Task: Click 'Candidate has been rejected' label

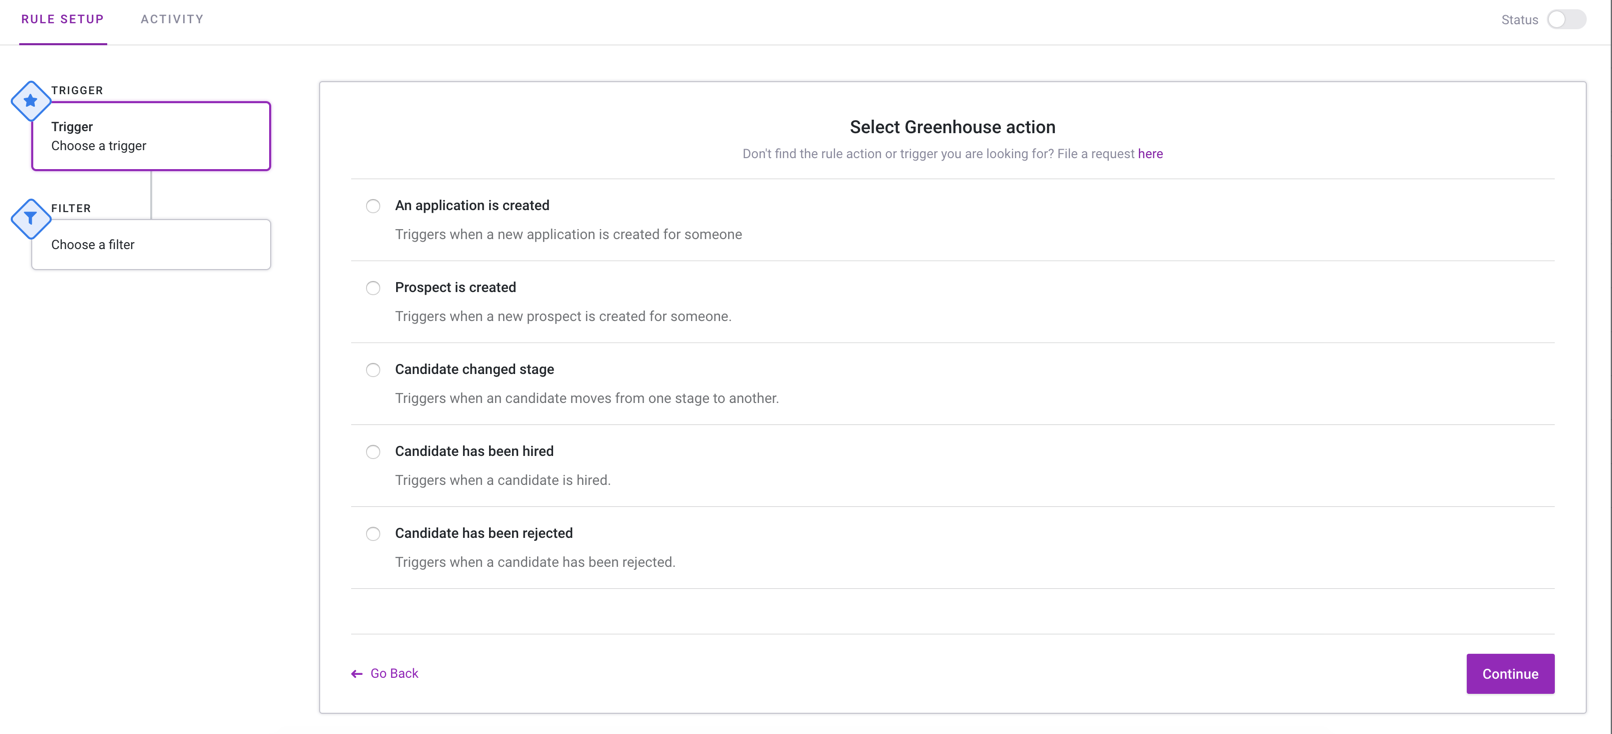Action: [484, 533]
